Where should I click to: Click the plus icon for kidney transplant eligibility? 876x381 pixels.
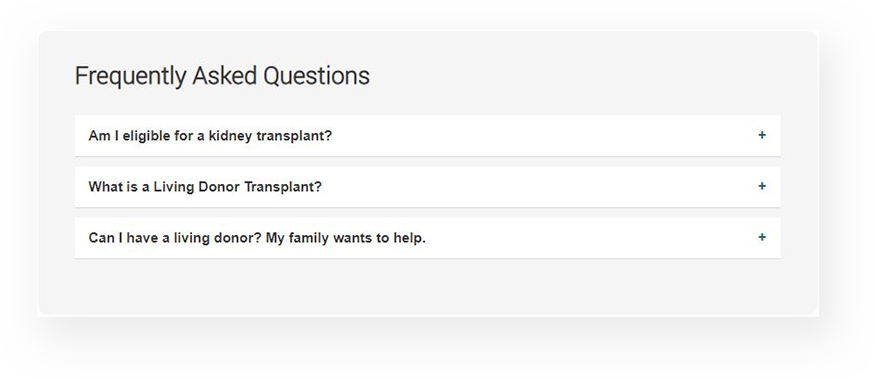tap(761, 135)
